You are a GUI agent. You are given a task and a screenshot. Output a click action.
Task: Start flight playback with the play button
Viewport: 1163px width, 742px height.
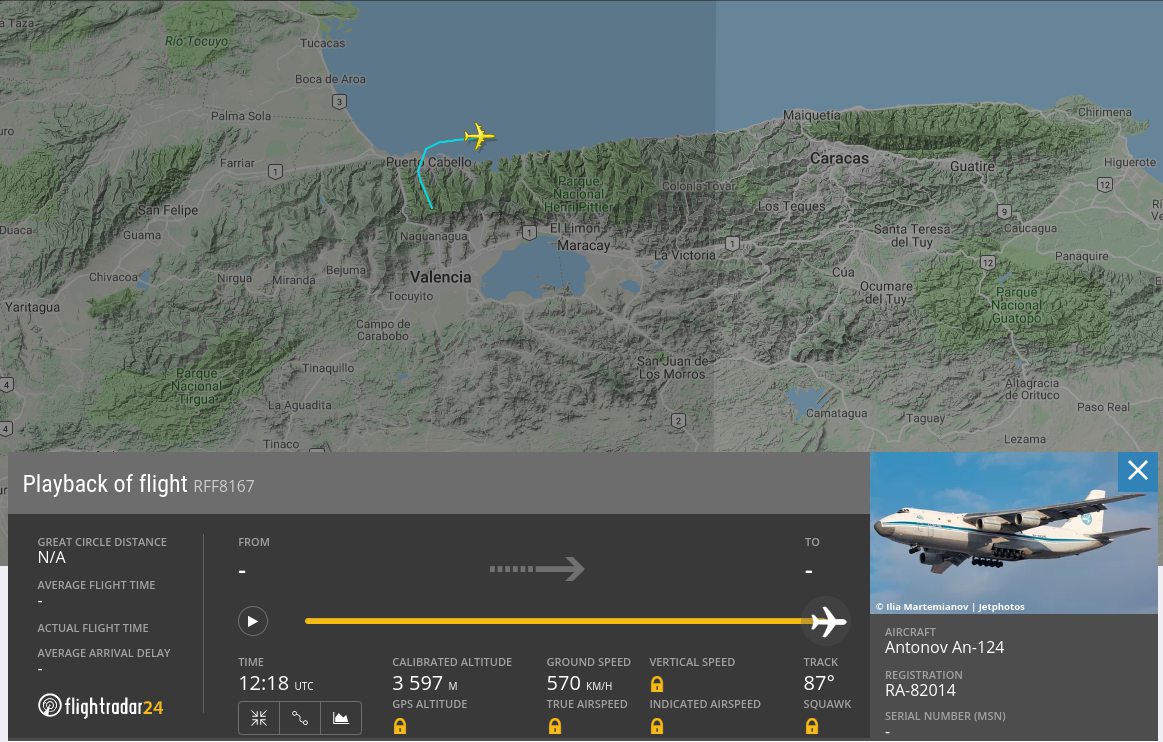point(252,621)
